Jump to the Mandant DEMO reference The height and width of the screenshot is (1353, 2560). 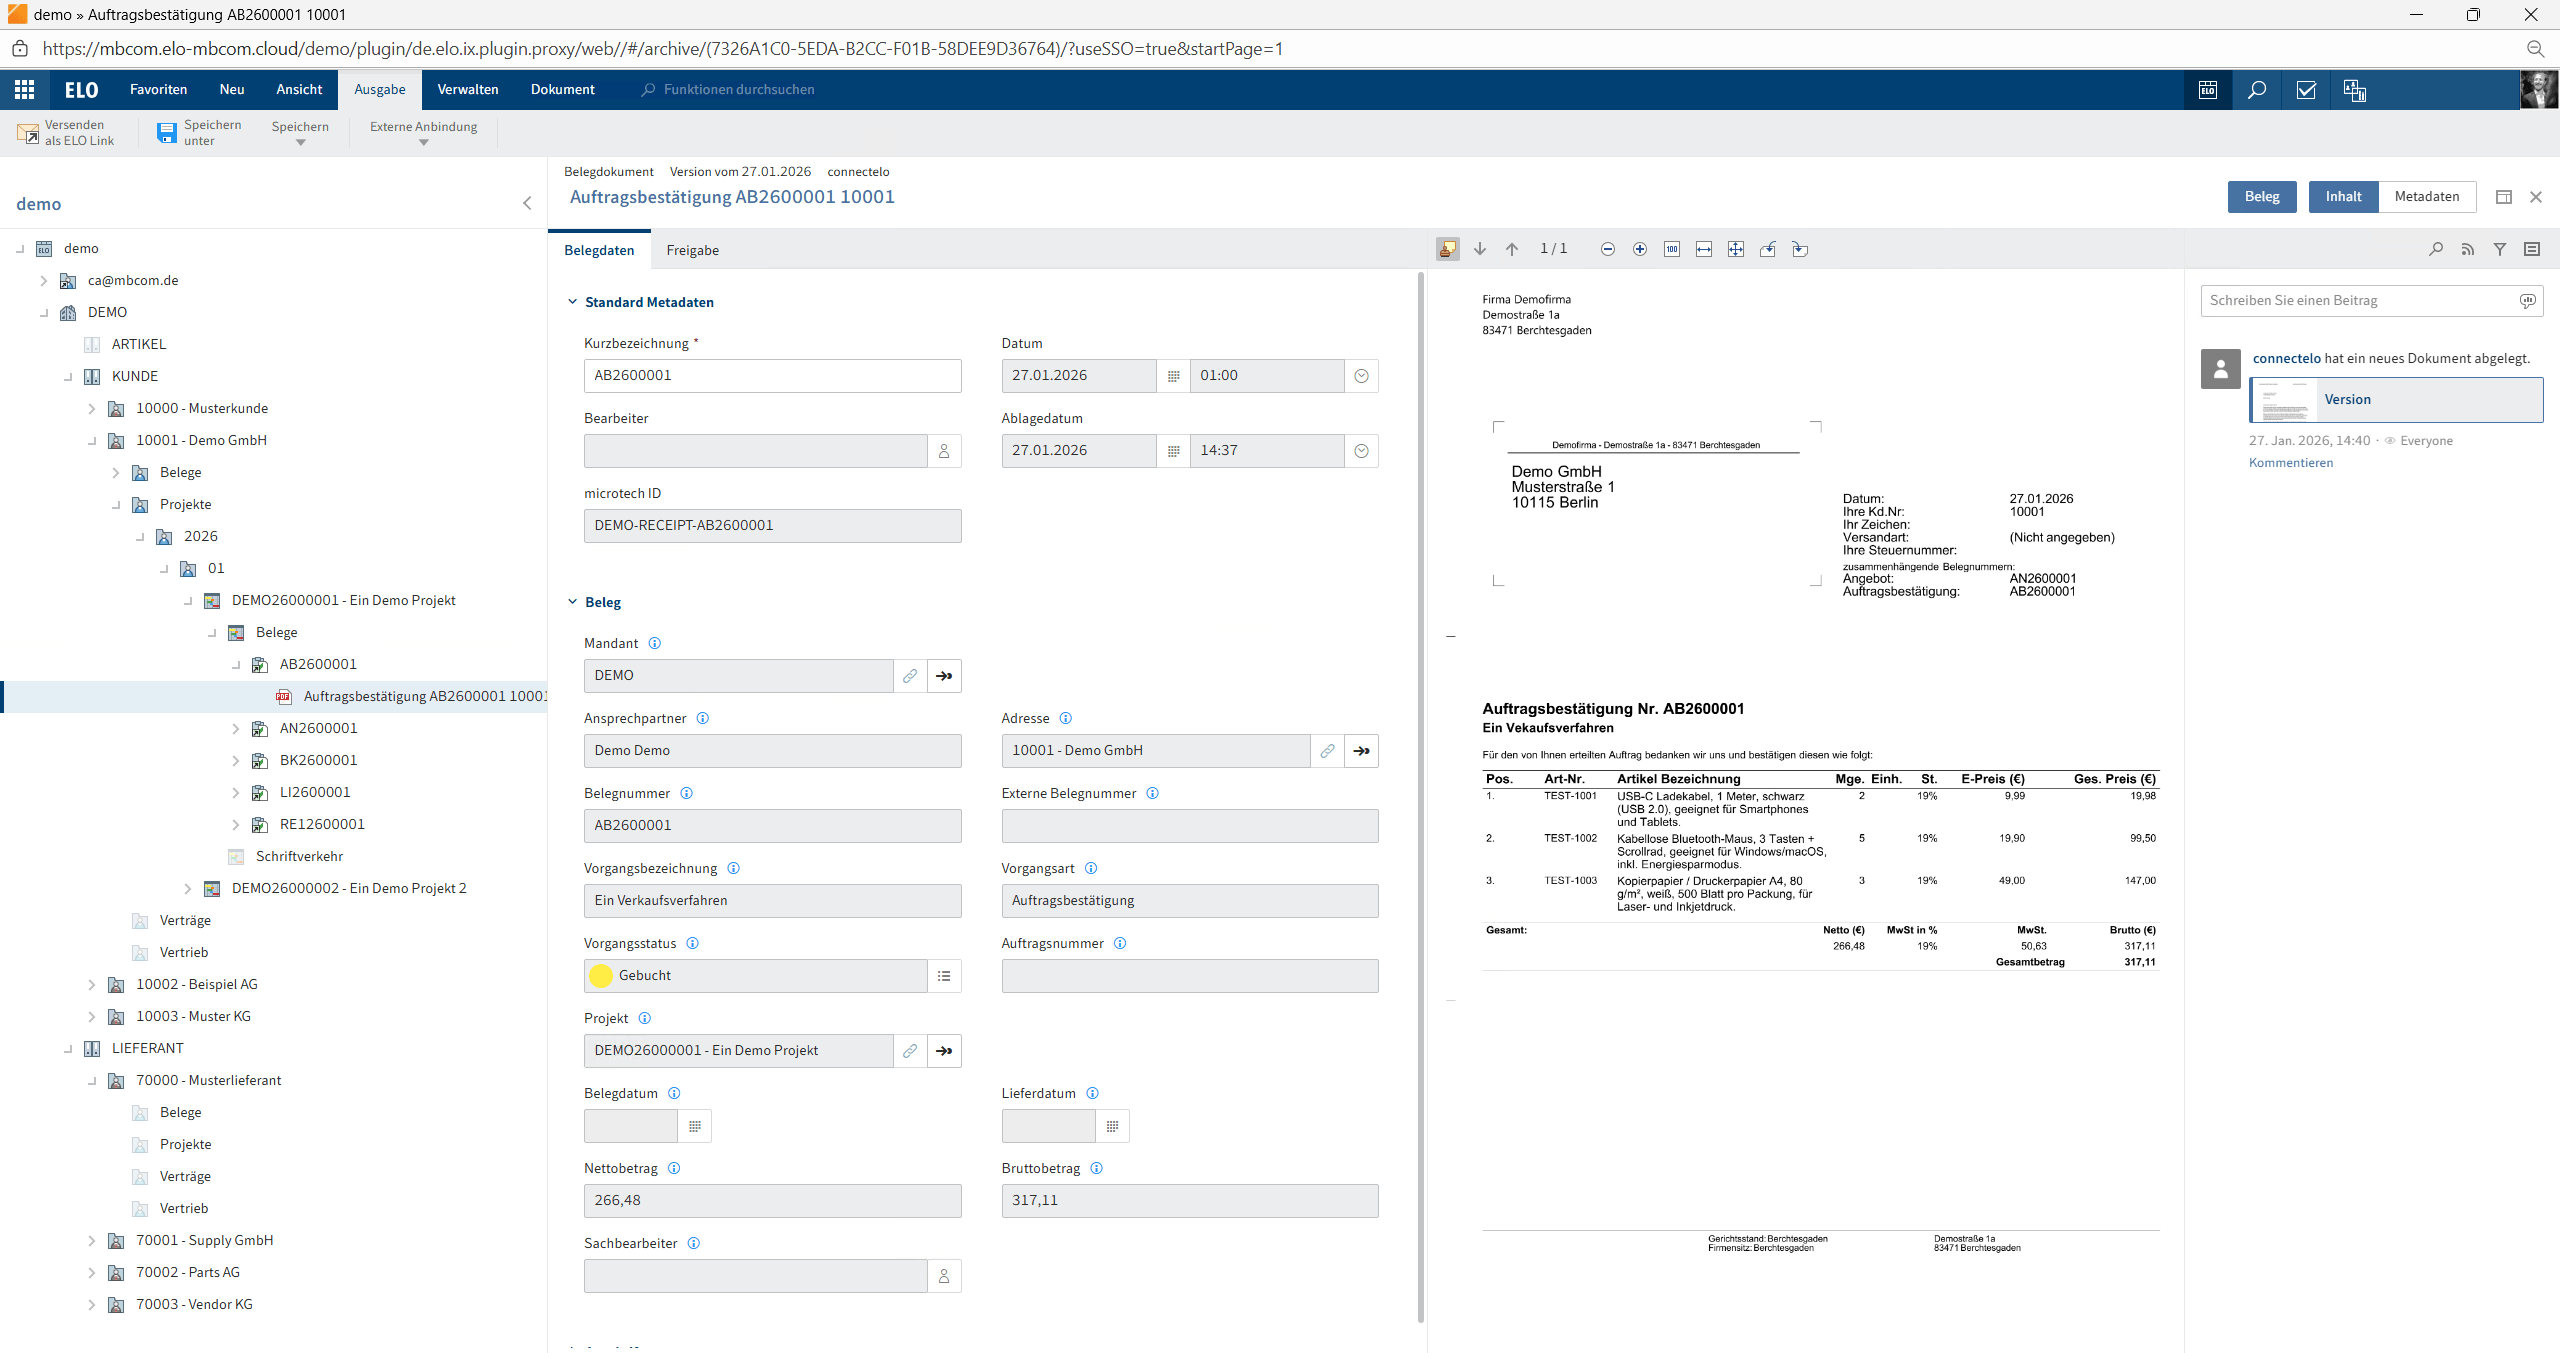944,676
